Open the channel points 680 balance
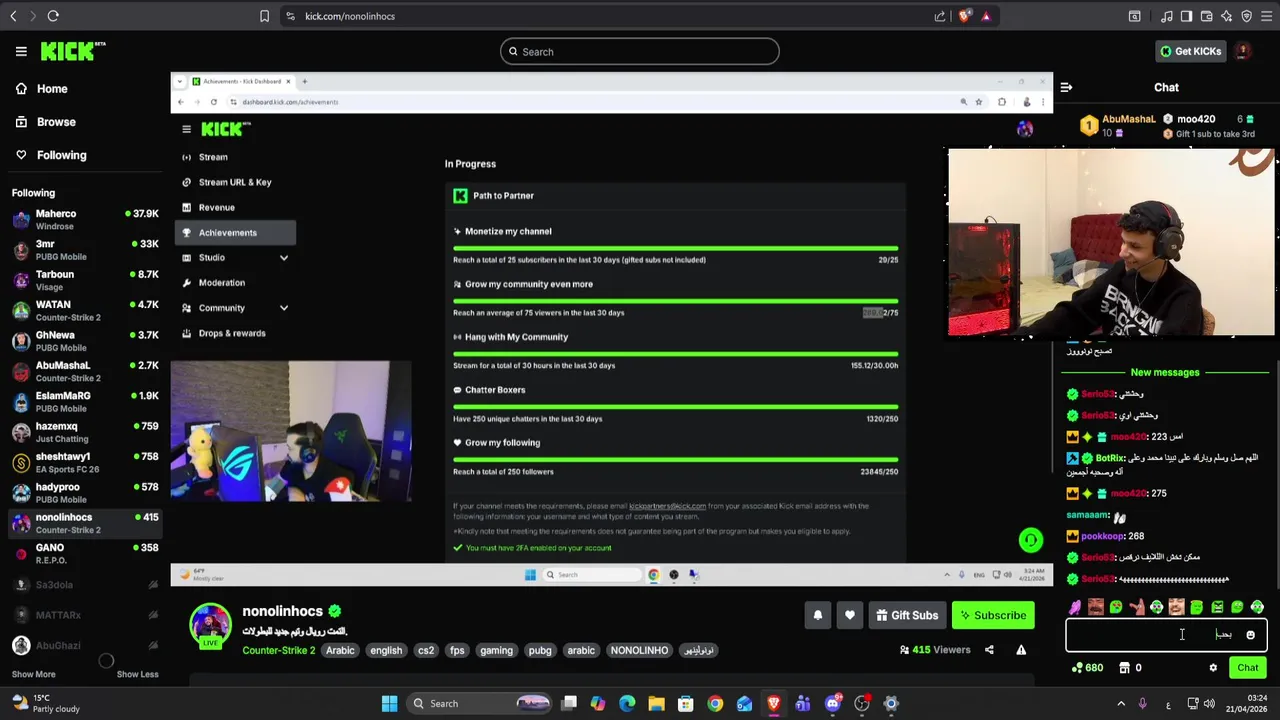Viewport: 1280px width, 720px height. point(1087,668)
